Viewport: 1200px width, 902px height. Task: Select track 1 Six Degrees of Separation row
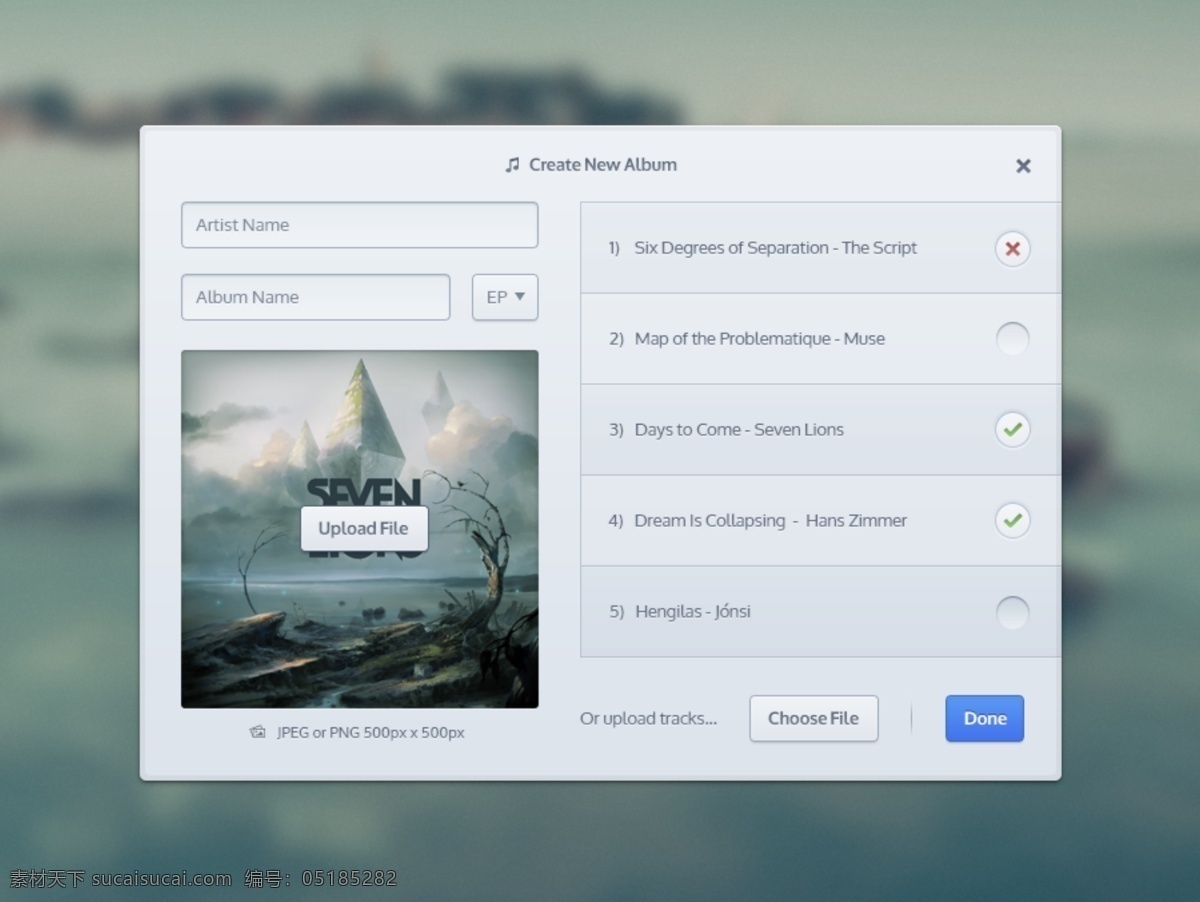[x=820, y=248]
